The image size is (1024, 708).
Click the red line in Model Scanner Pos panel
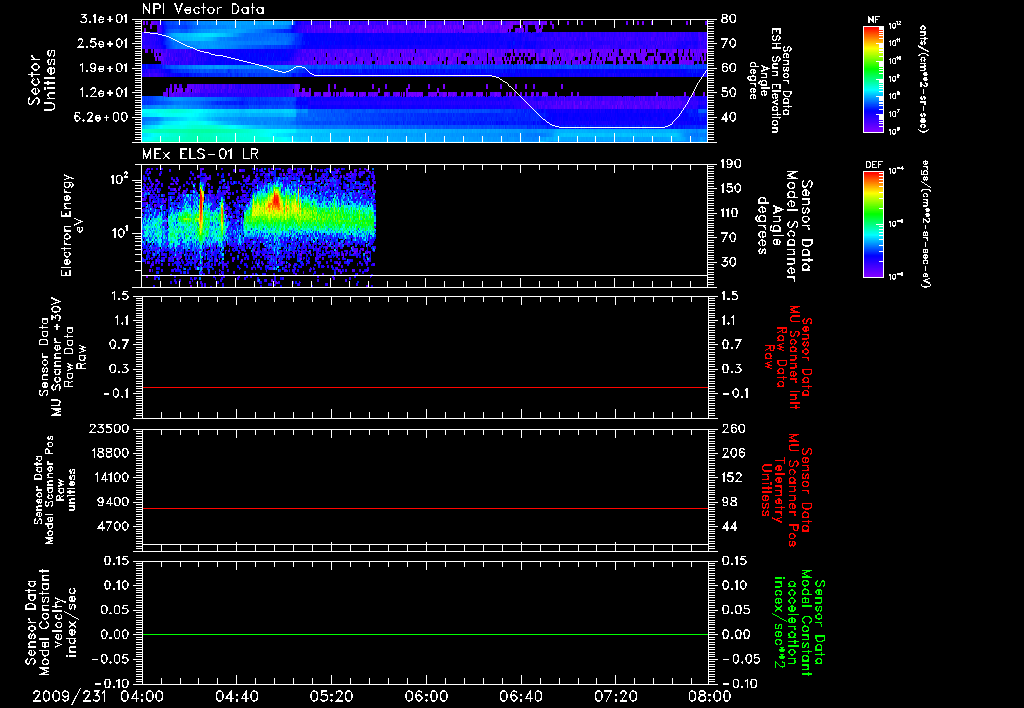point(424,508)
